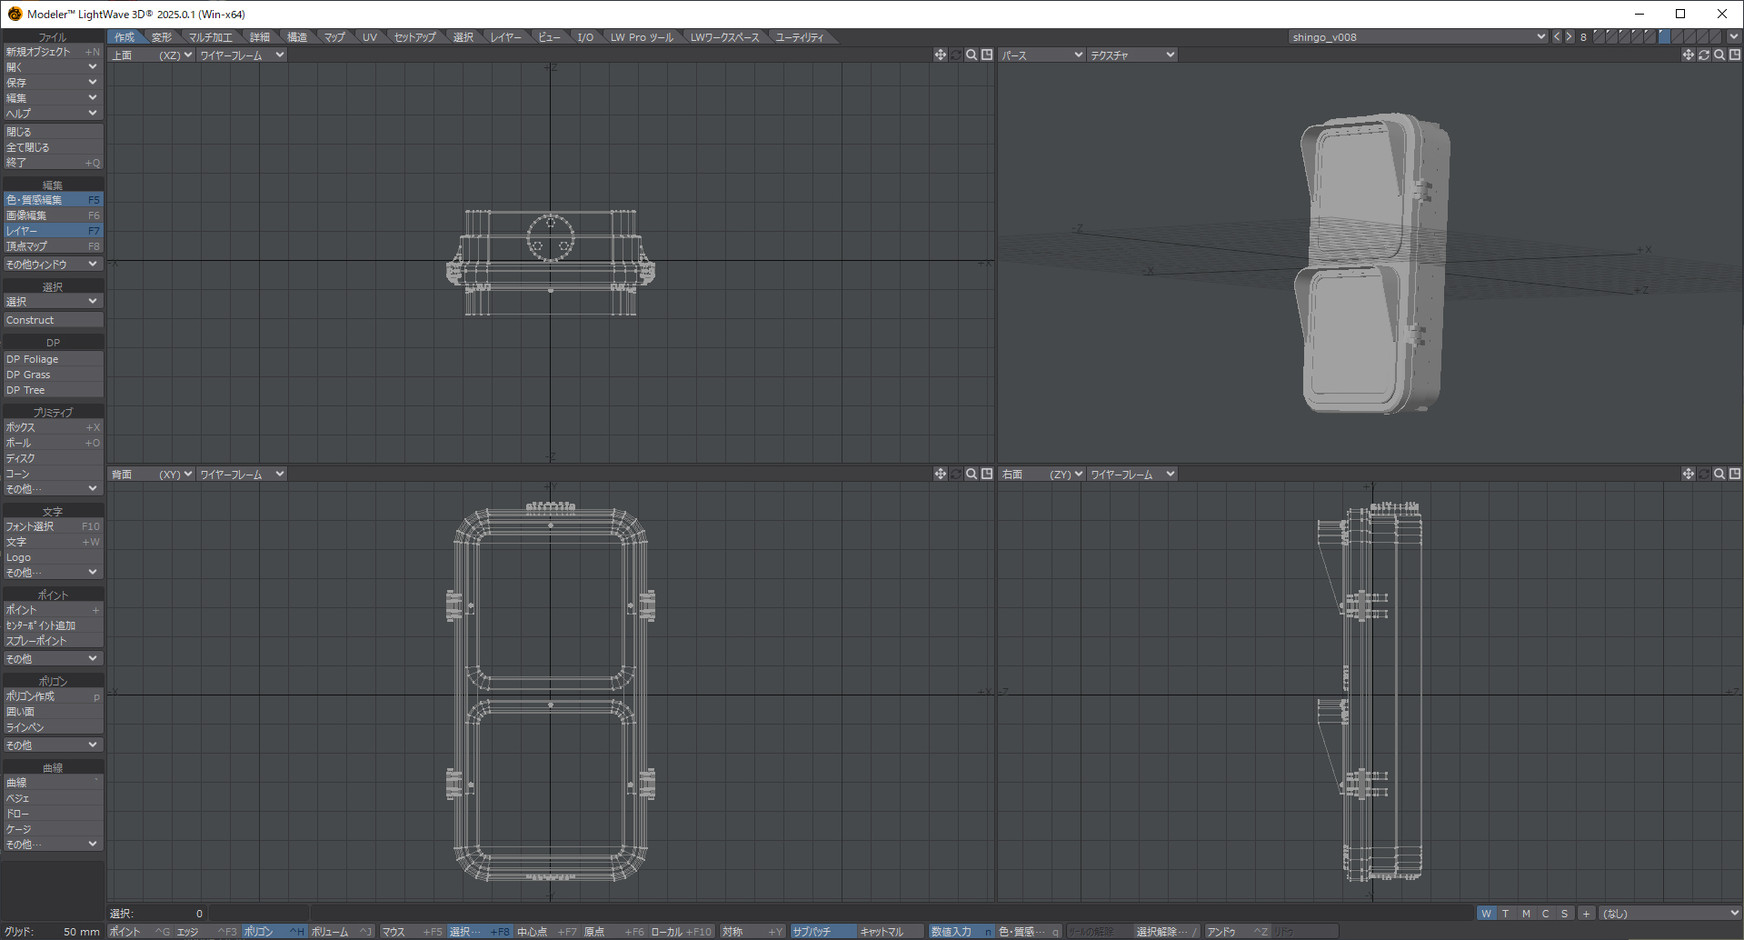
Task: Click rotate icon in perspective viewport
Action: point(1704,55)
